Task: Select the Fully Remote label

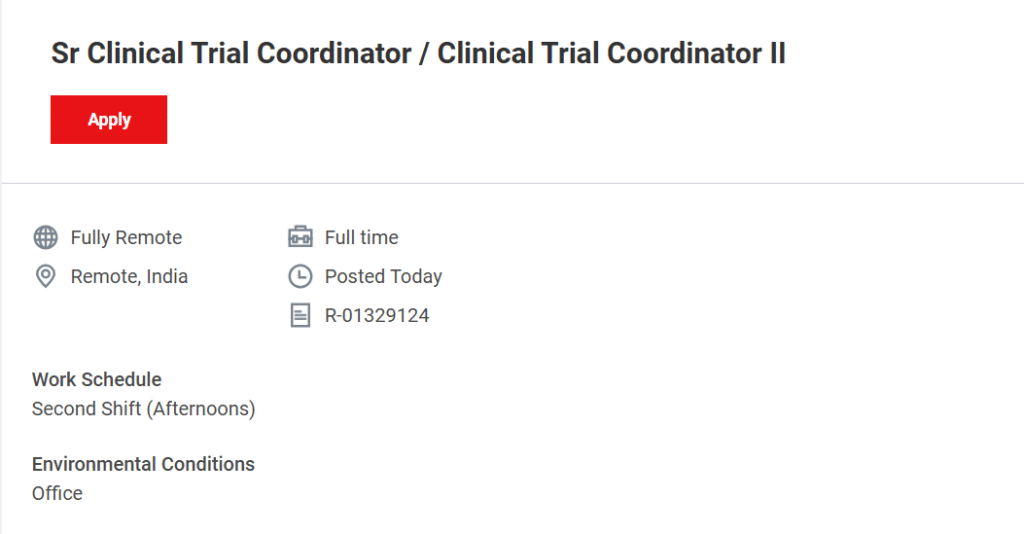Action: tap(126, 237)
